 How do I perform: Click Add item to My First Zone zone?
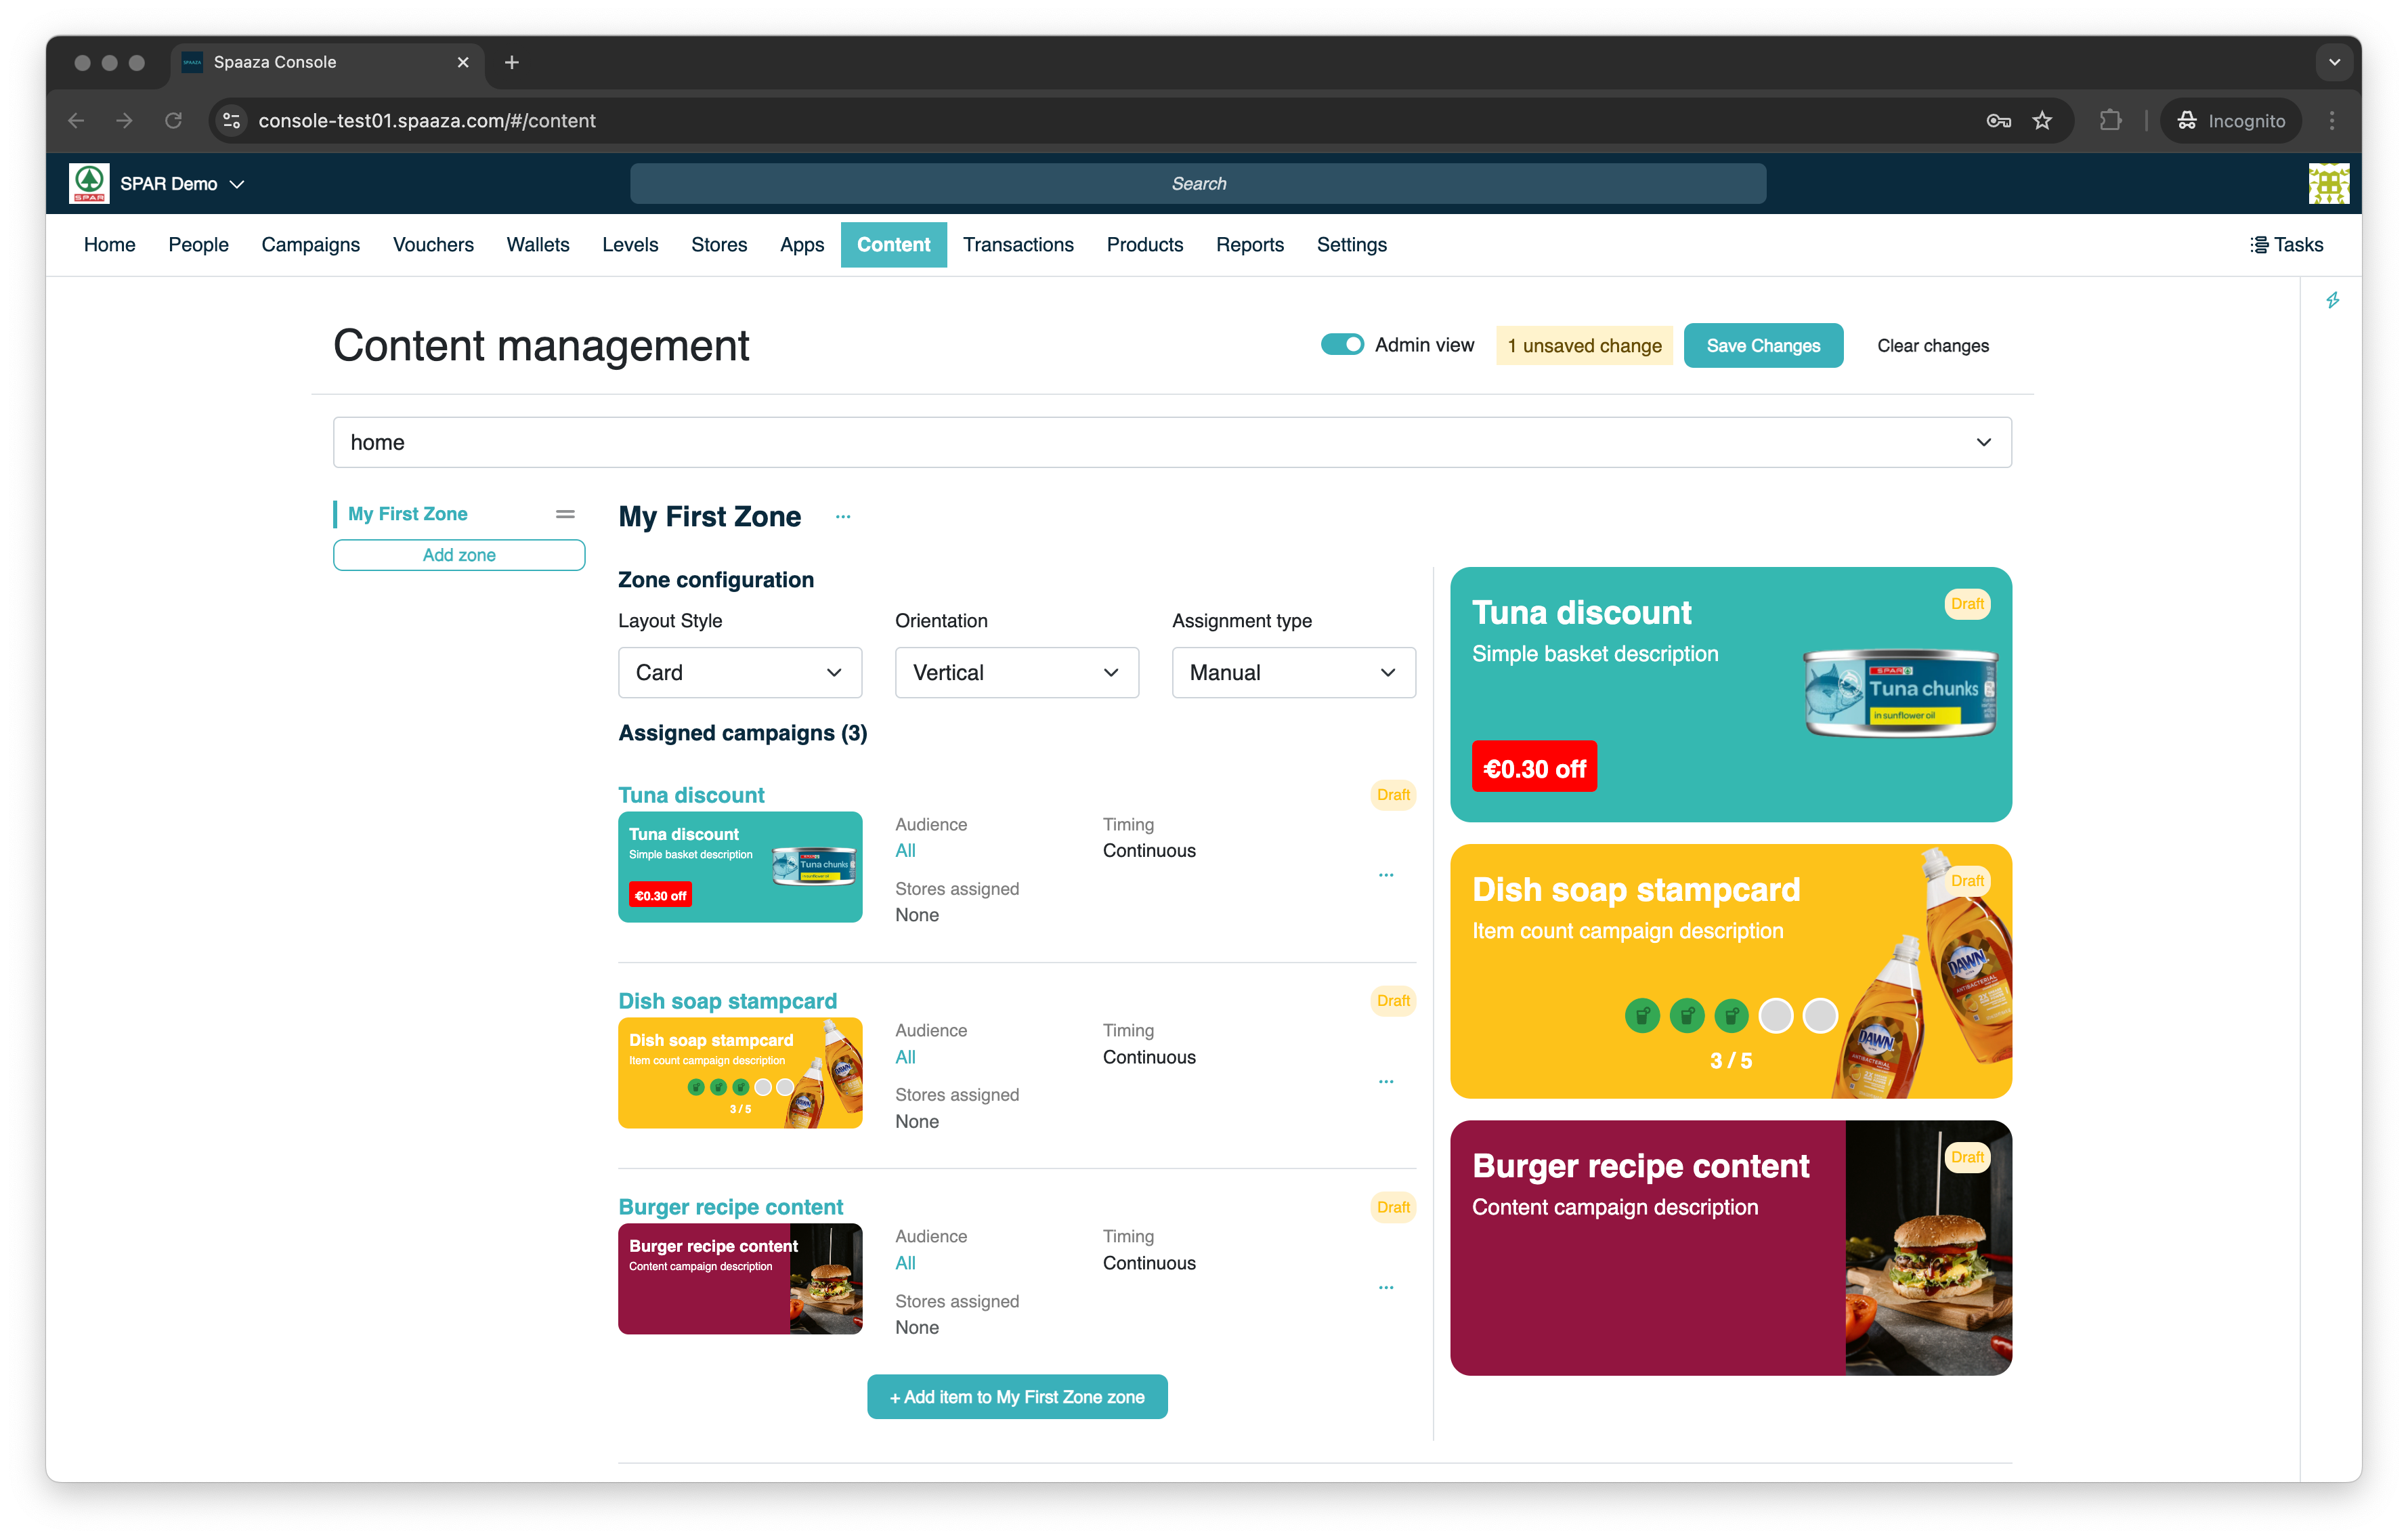1017,1397
